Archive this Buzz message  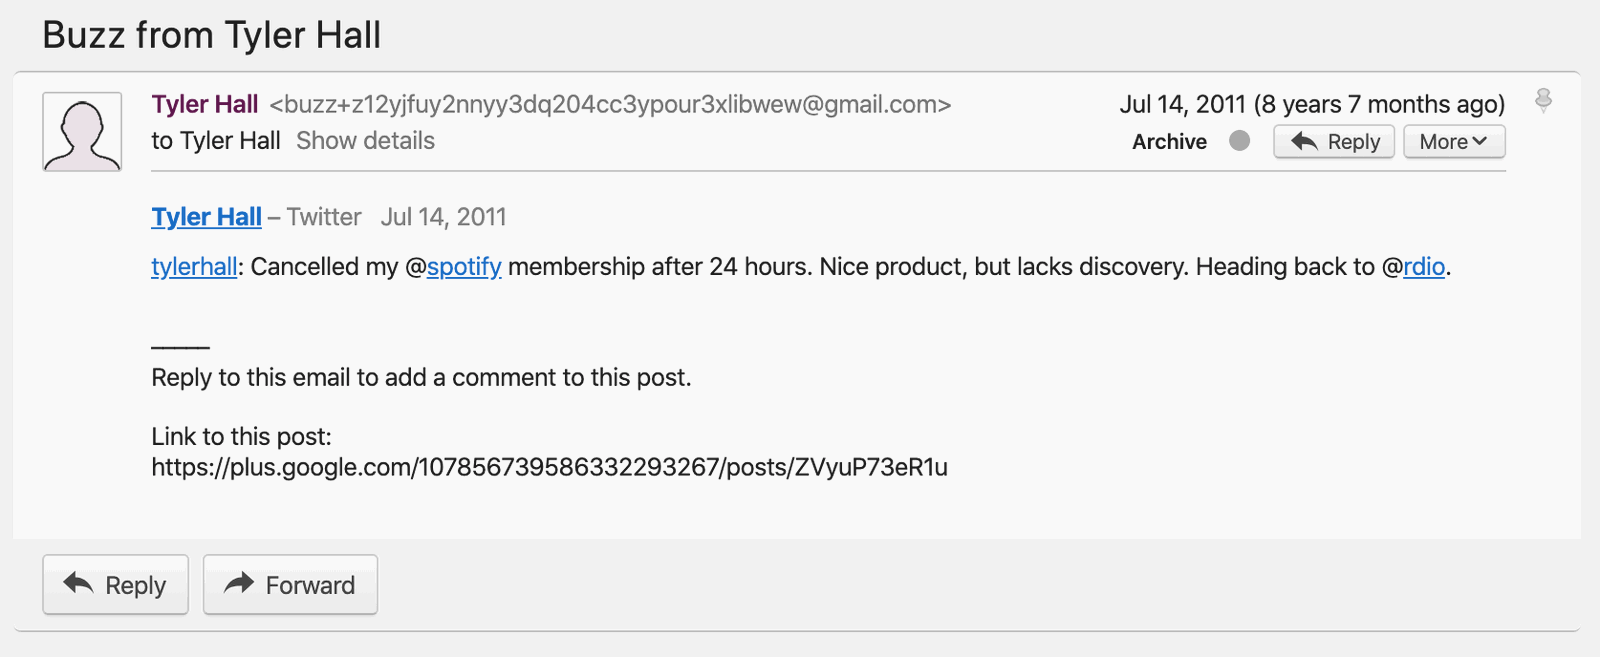coord(1169,142)
